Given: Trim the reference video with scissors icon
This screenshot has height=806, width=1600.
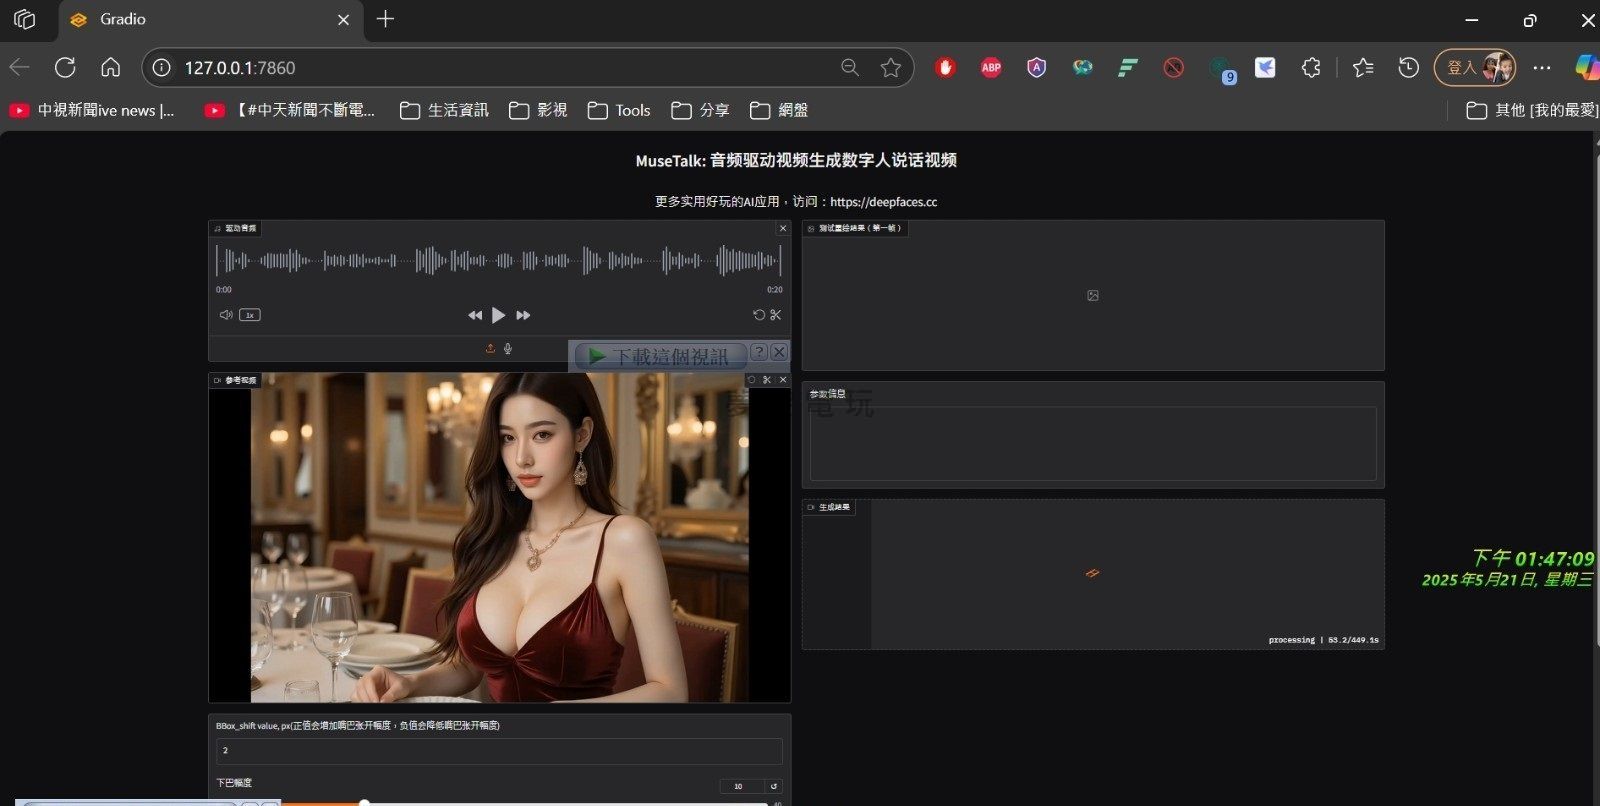Looking at the screenshot, I should 767,380.
